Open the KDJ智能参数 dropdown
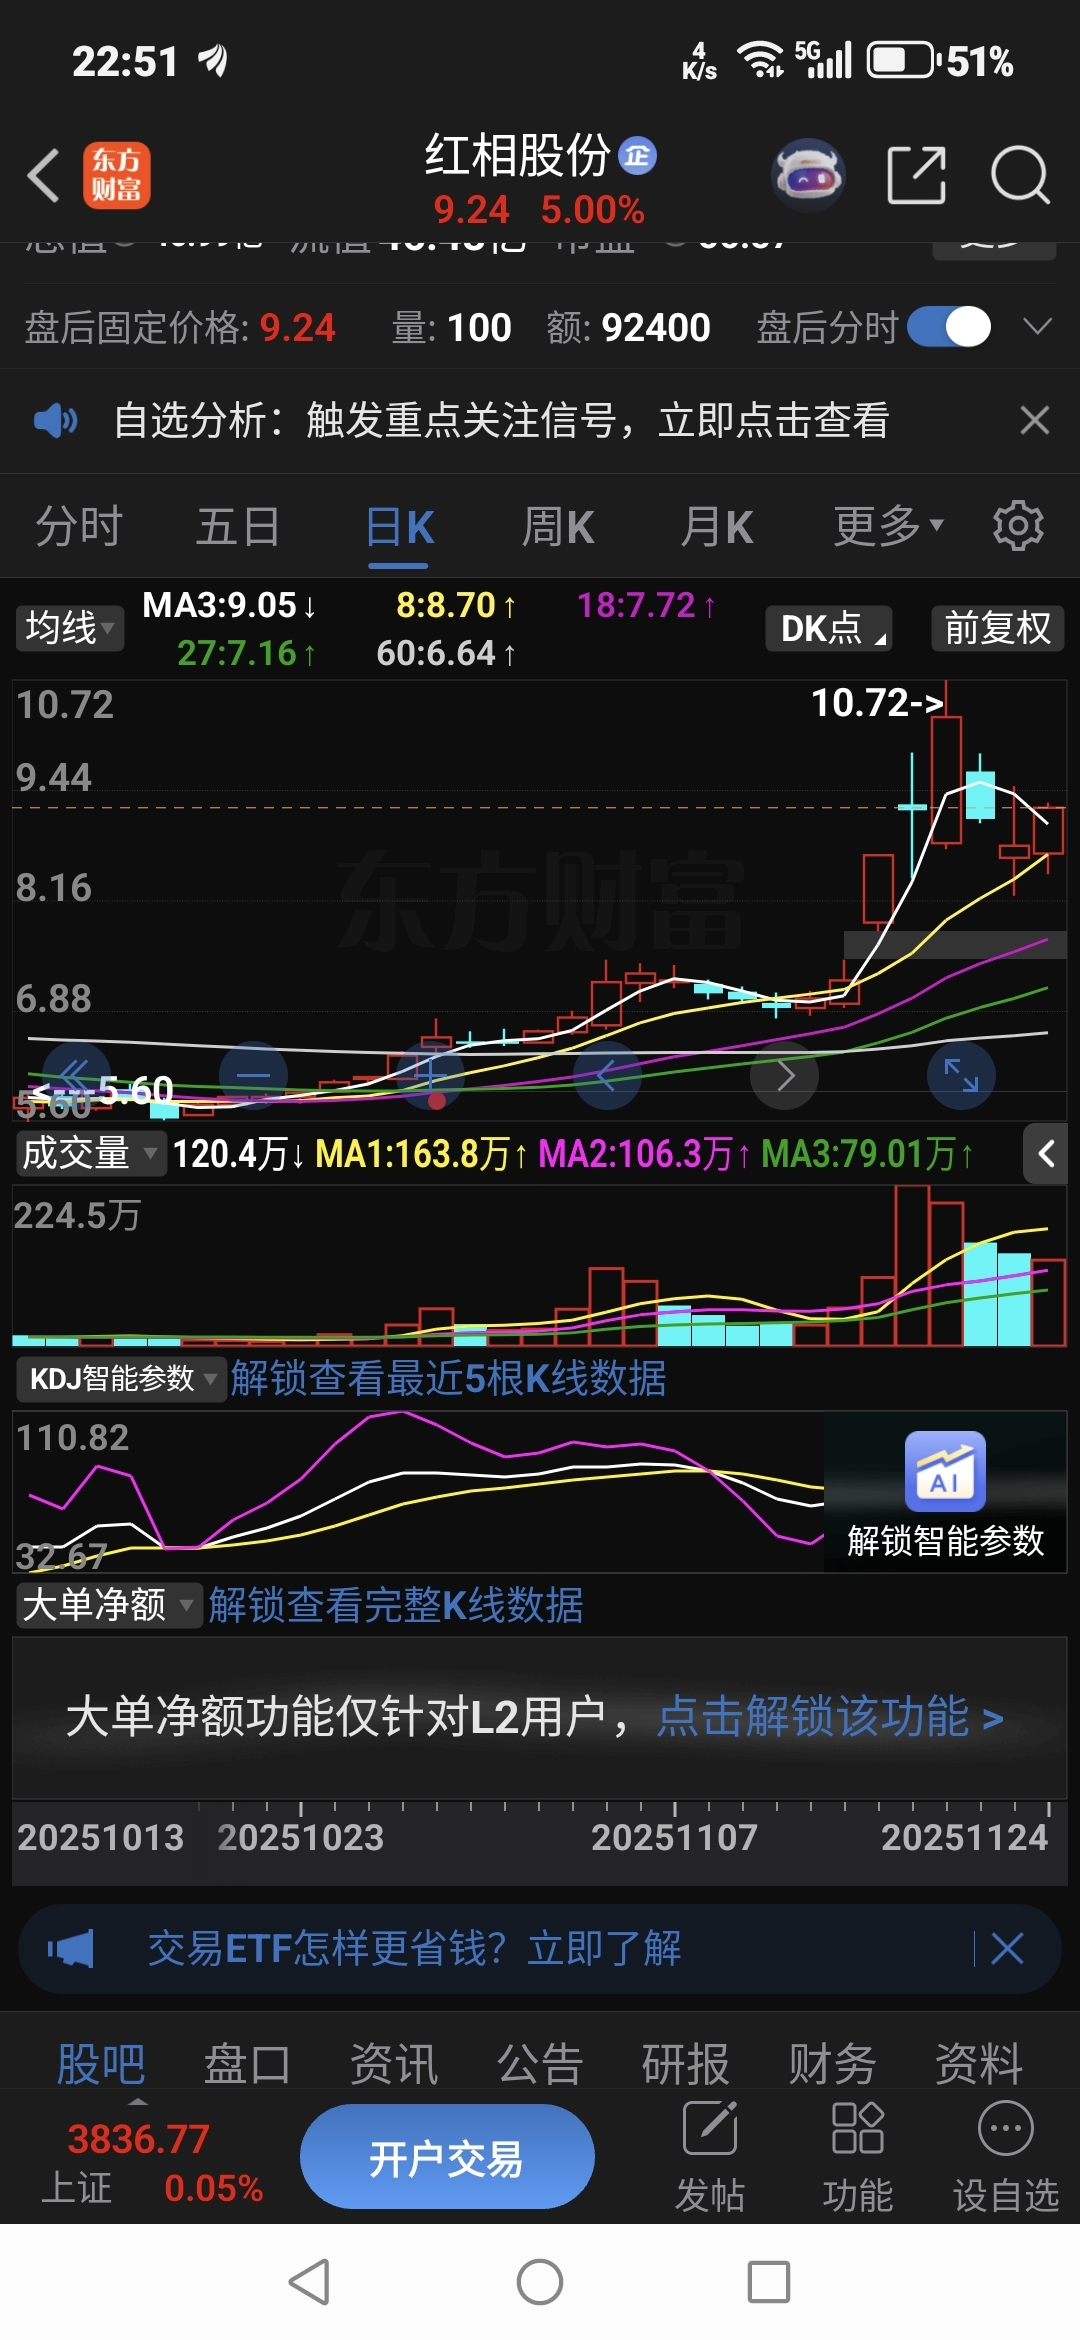1080x2340 pixels. tap(122, 1379)
